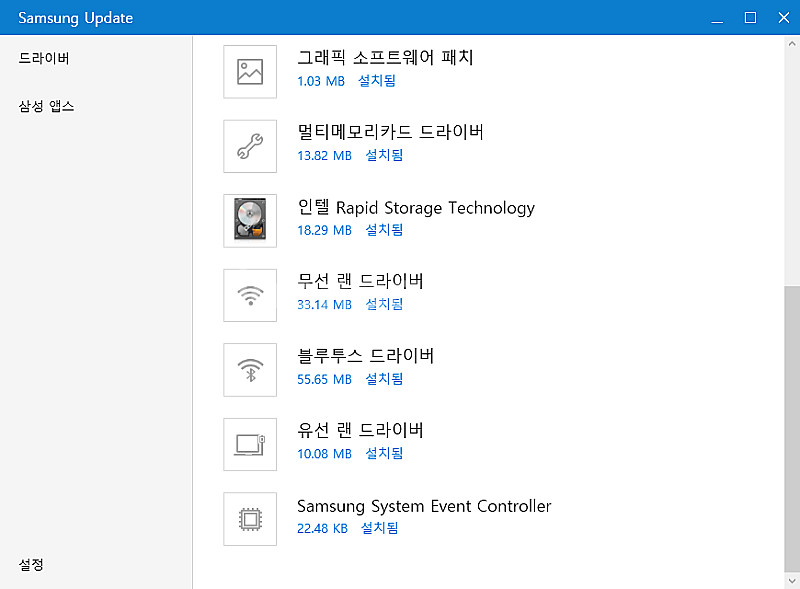Image resolution: width=800 pixels, height=589 pixels.
Task: Select the 그래픽 소프트웨어 패치 title
Action: coord(386,57)
